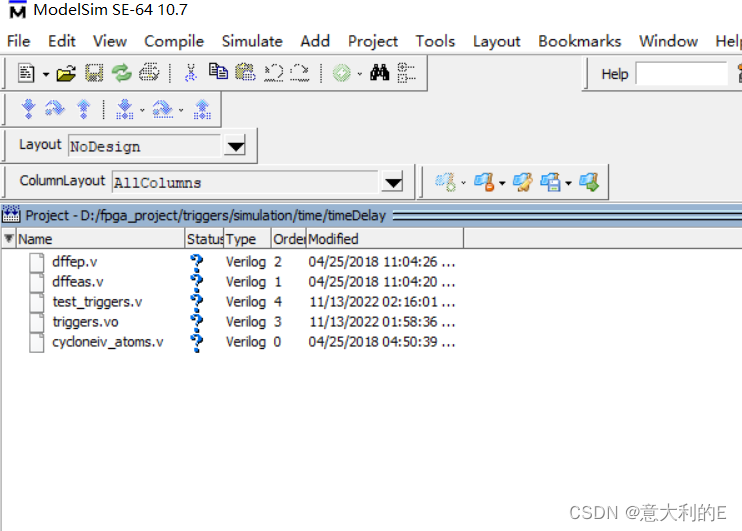Sort by the Order column header
The height and width of the screenshot is (531, 742).
tap(289, 239)
